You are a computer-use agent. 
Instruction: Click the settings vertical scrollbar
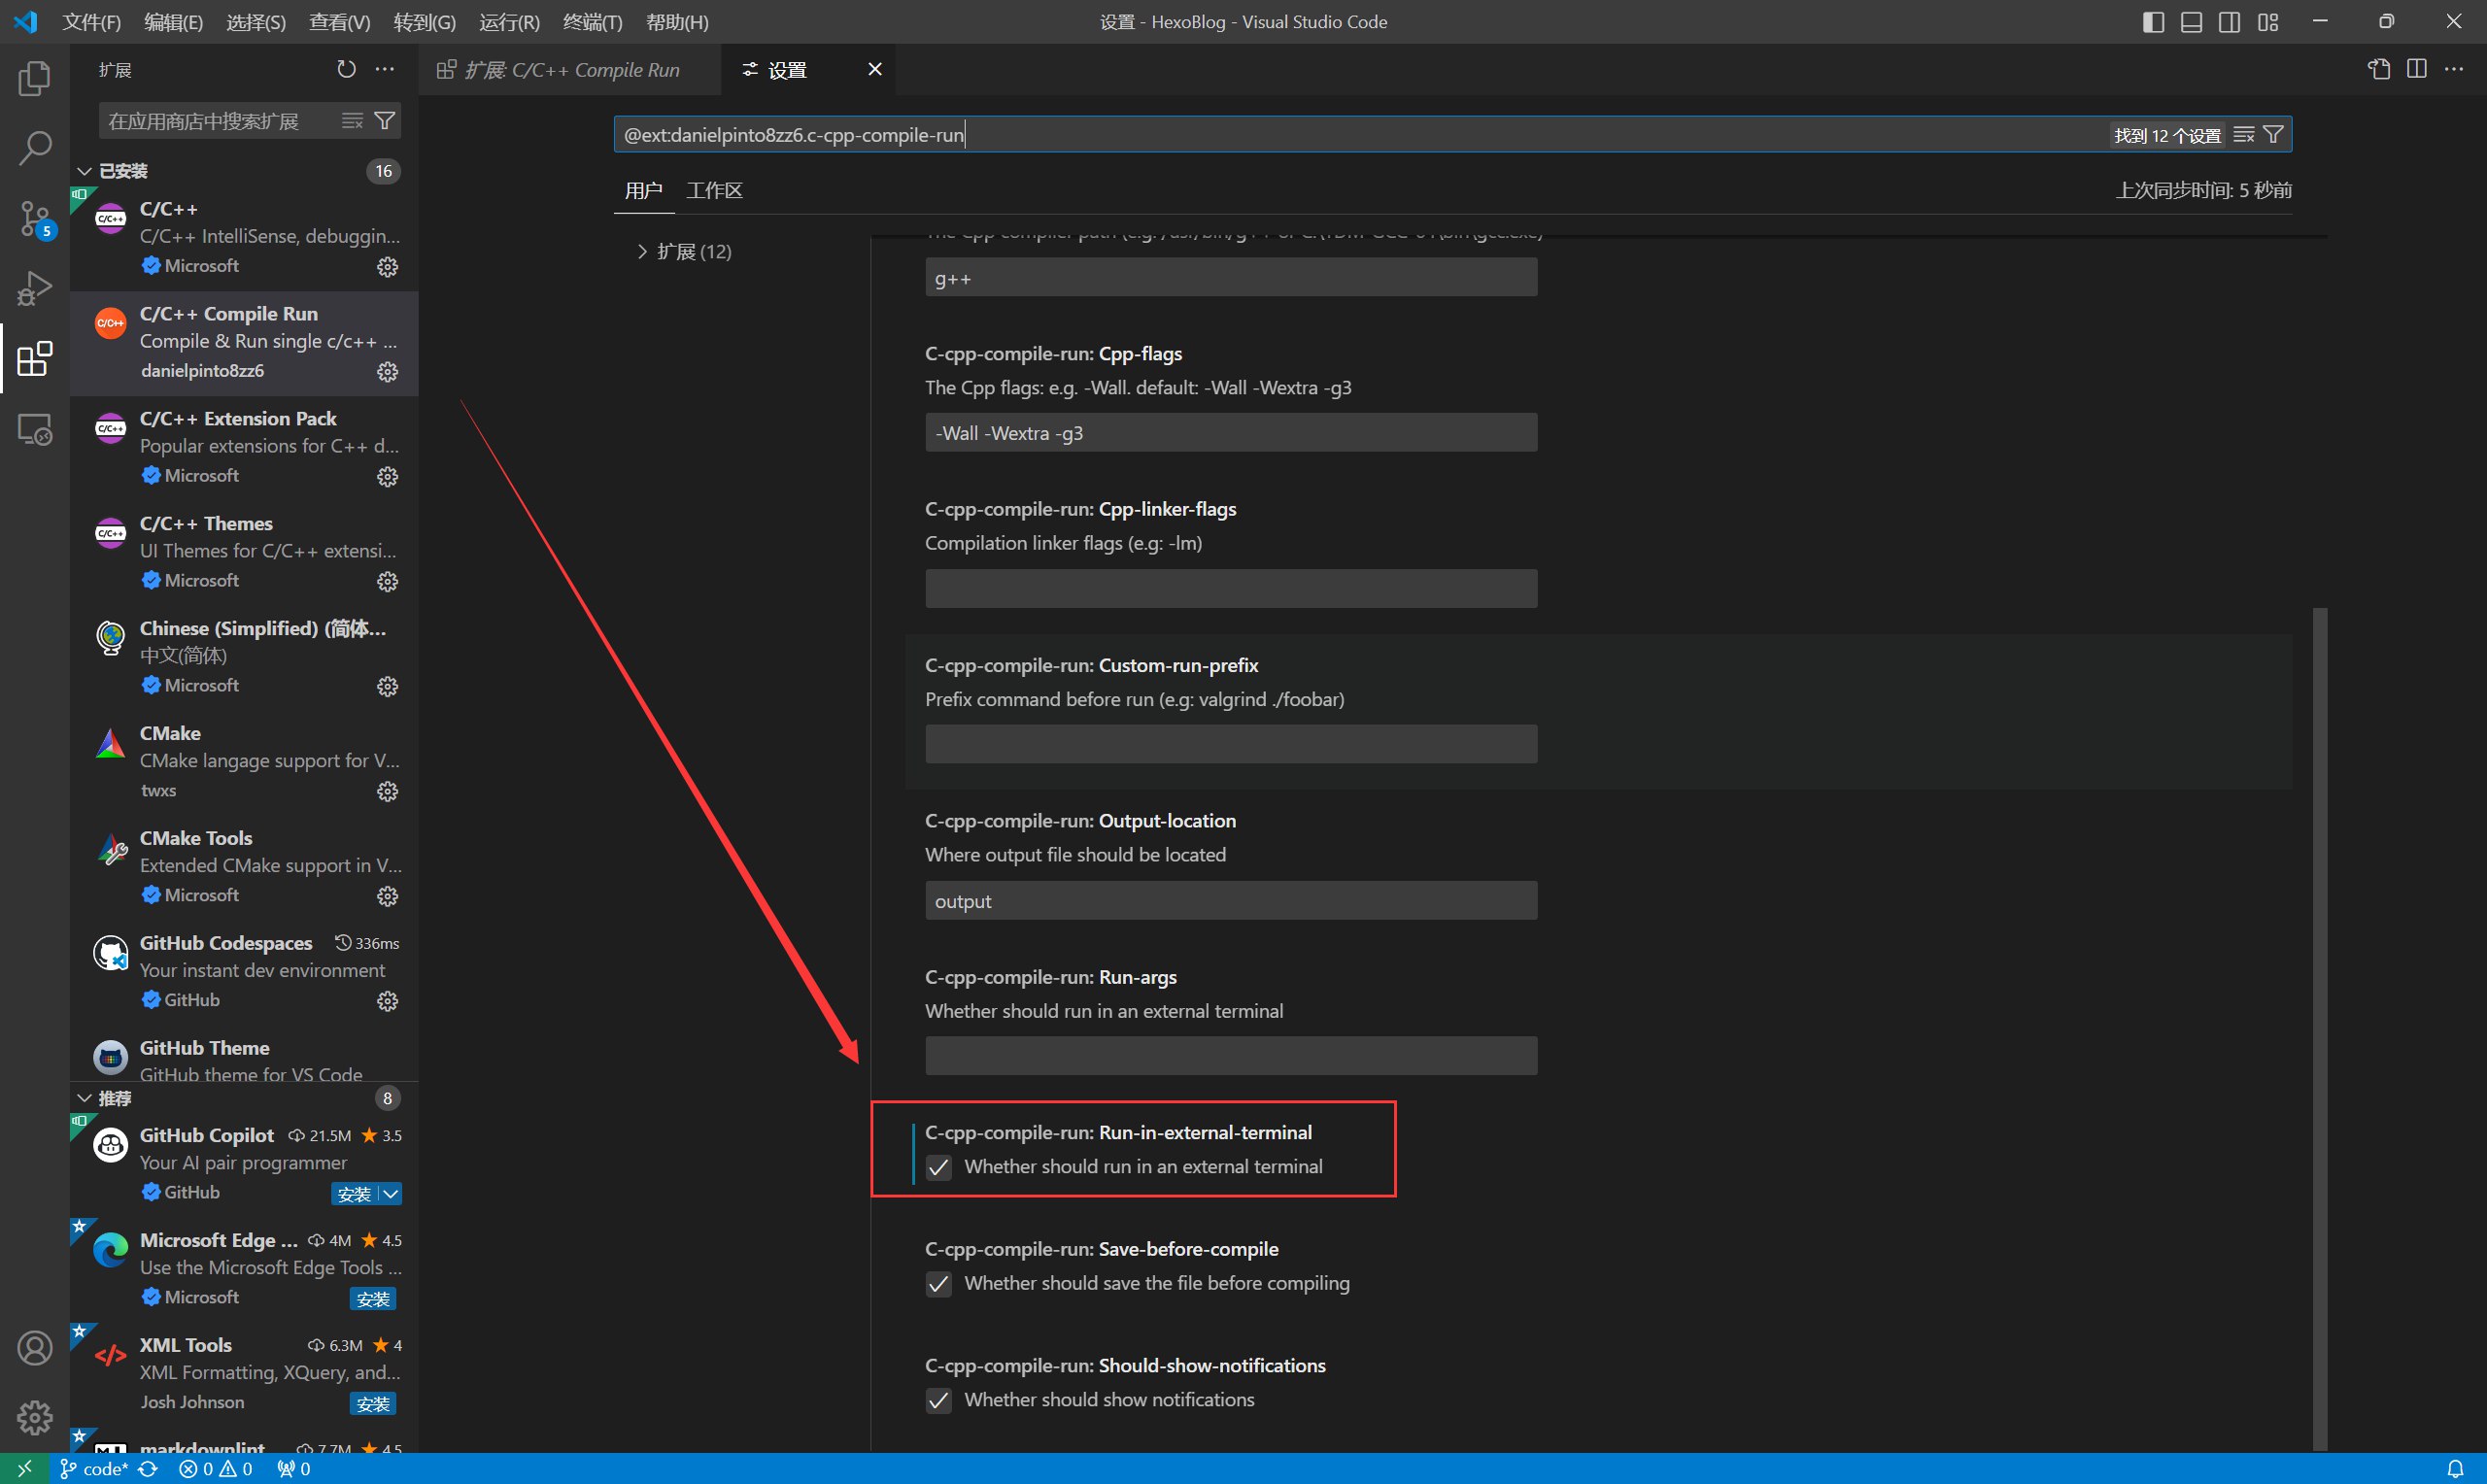tap(2320, 1028)
